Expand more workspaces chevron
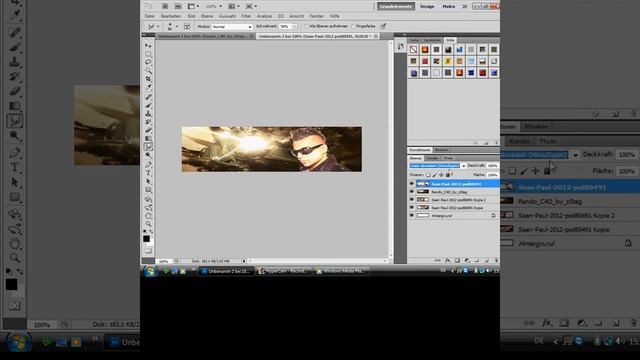 [464, 6]
